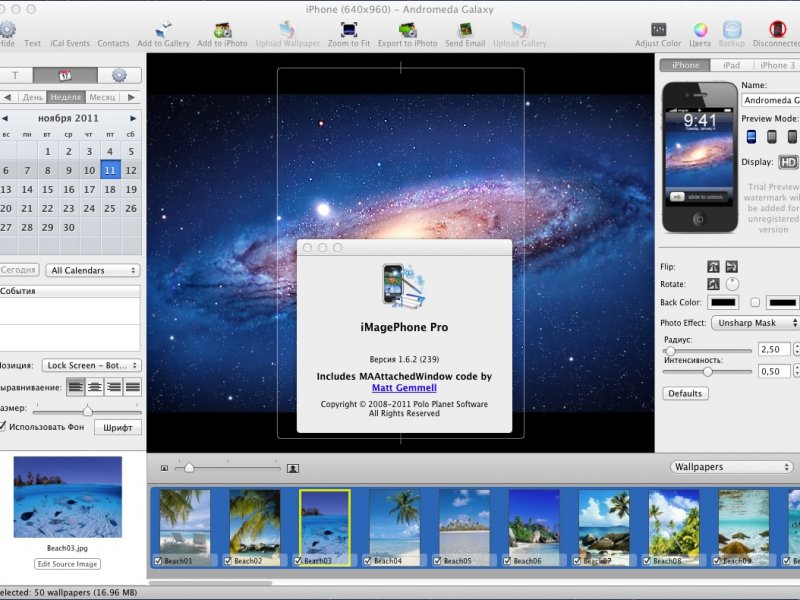Uncheck the Beach05 wallpaper checkbox

[437, 561]
